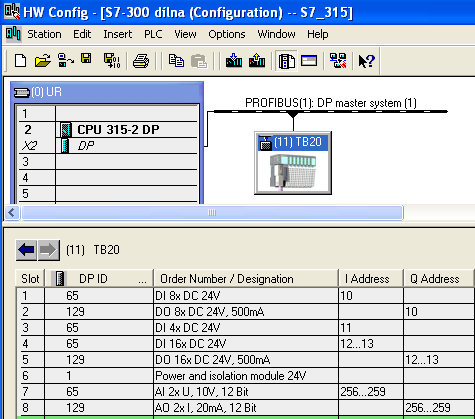Select the italic DP row in rack
The height and width of the screenshot is (419, 475).
click(x=108, y=146)
